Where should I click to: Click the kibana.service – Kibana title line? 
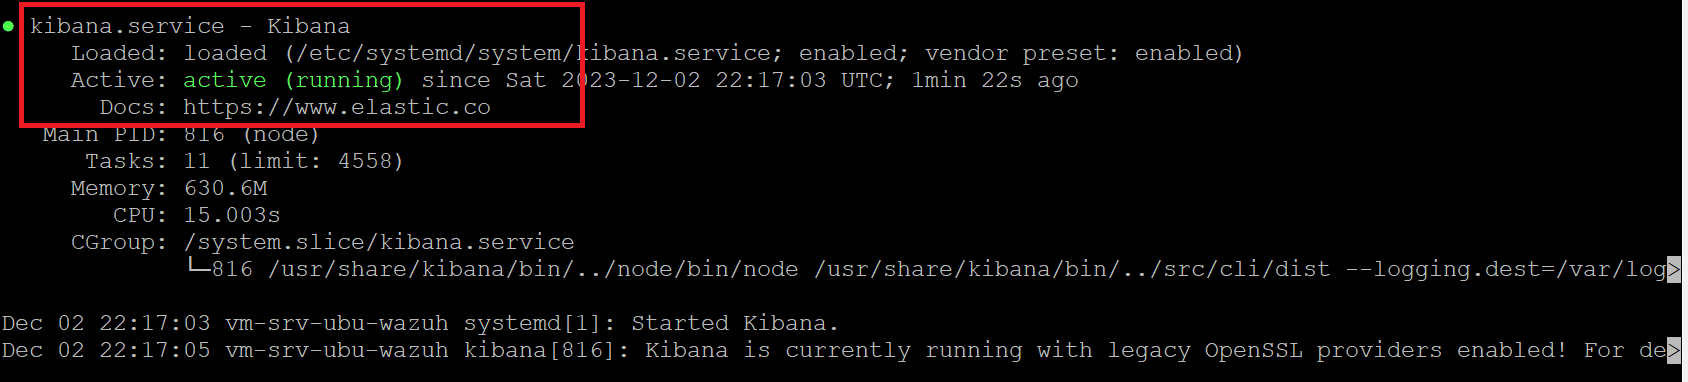click(x=190, y=26)
